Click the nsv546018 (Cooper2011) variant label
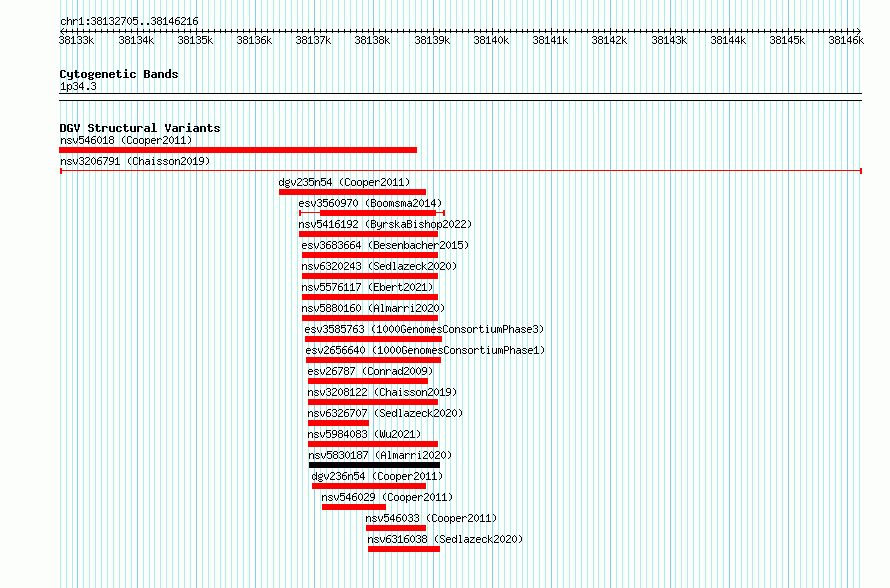 click(x=126, y=140)
